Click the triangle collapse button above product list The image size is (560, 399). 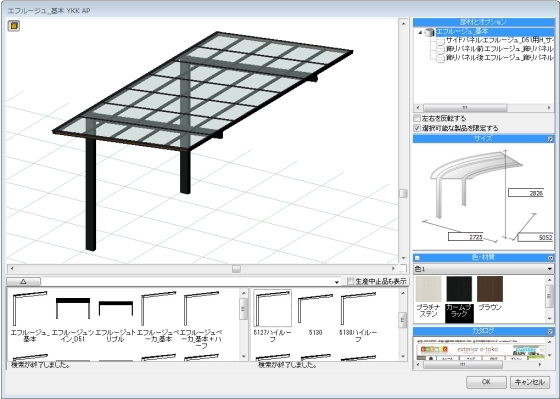pos(24,281)
